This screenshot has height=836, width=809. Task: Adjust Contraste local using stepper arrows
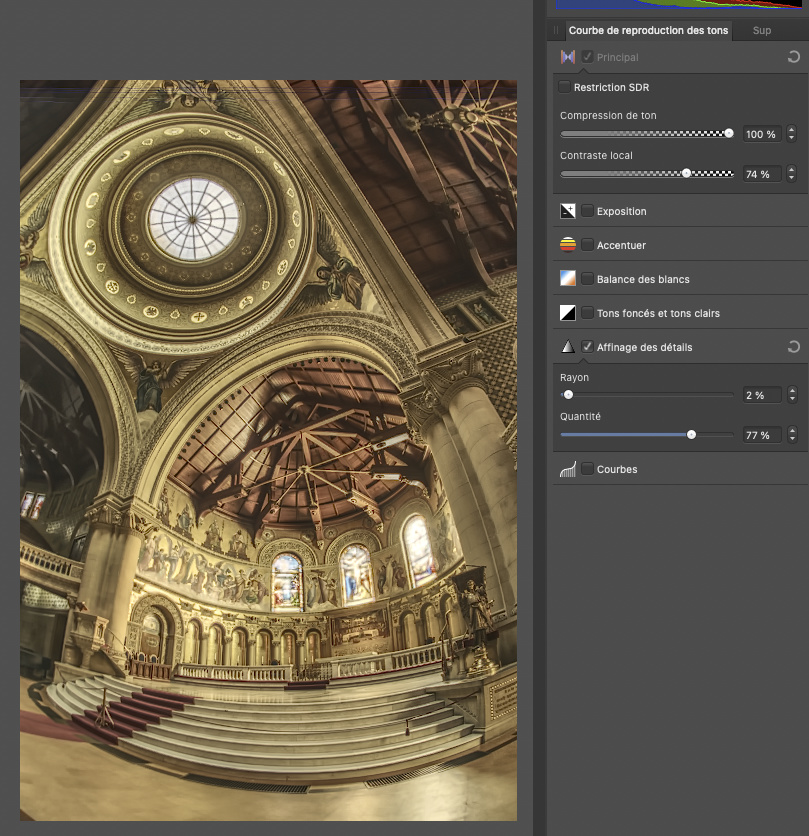coord(792,174)
